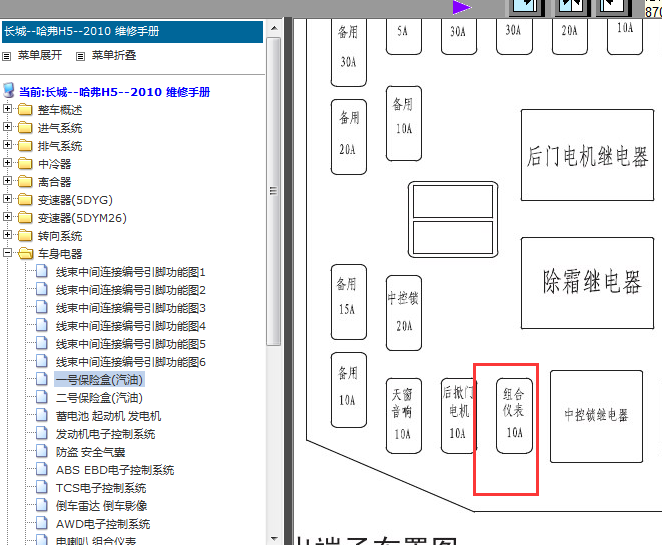Expand the 变速器(5DYM26) tree node
The width and height of the screenshot is (662, 545).
[7, 217]
